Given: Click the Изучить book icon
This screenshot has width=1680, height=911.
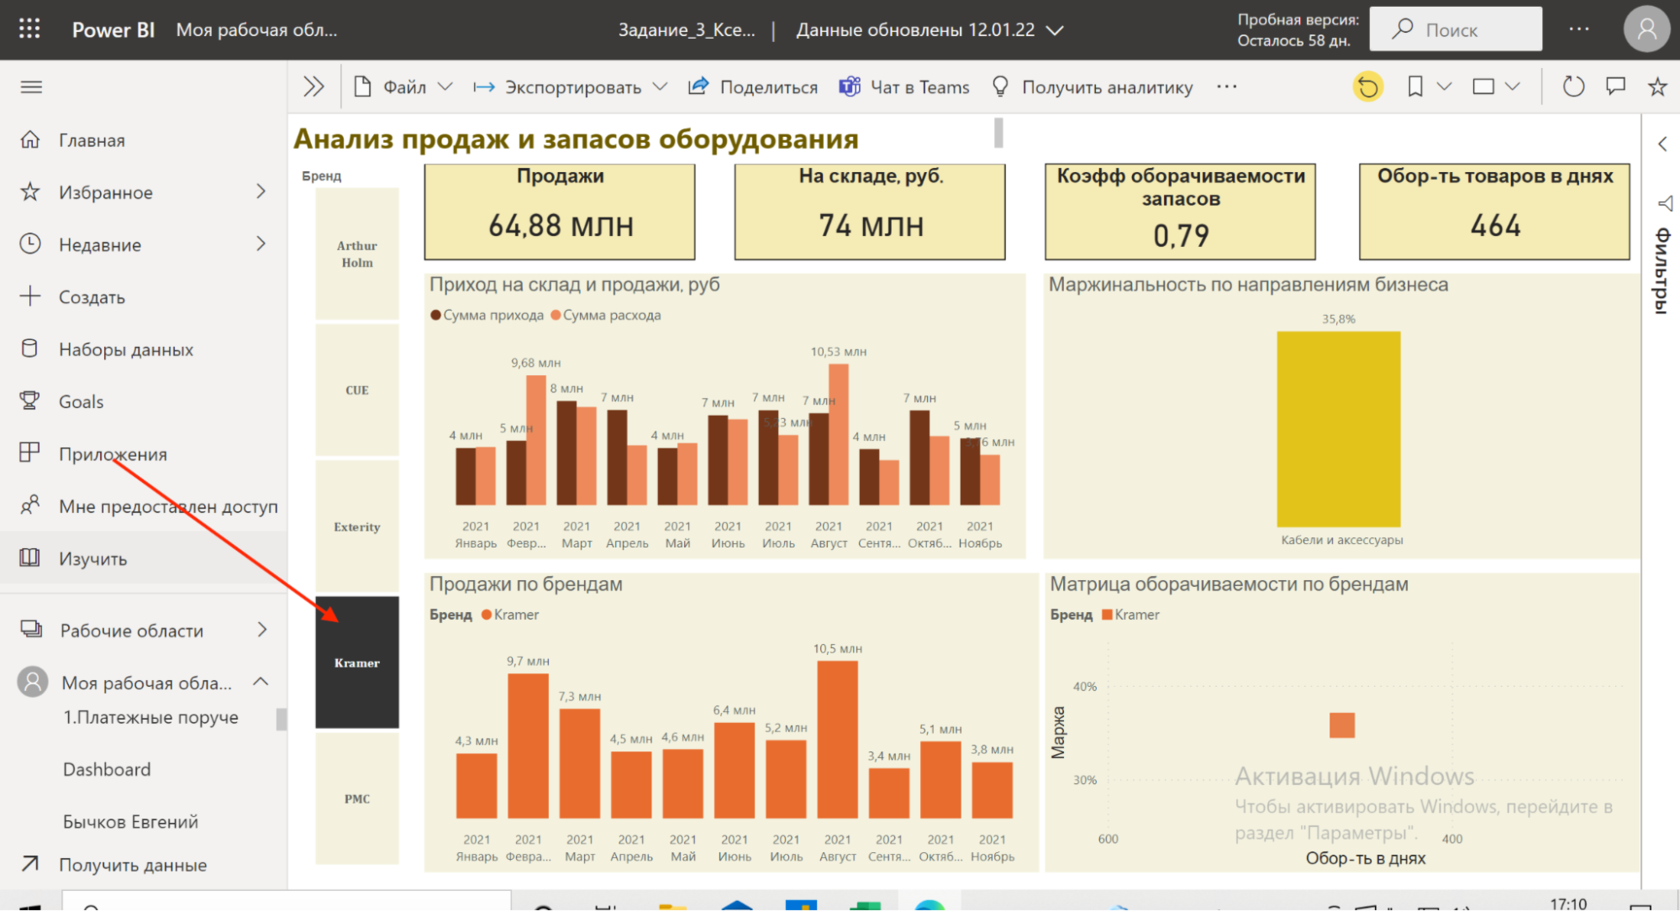Looking at the screenshot, I should (x=30, y=557).
